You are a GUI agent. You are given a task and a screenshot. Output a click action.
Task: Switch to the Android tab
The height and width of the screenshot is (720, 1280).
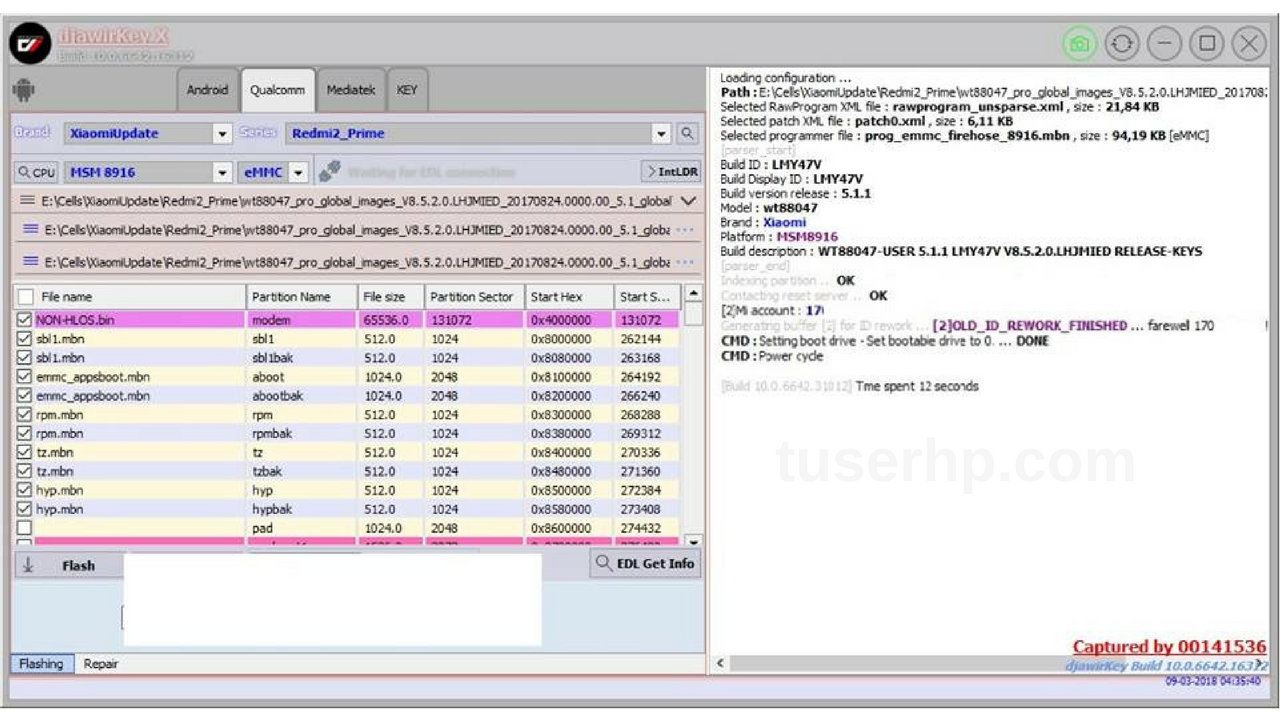(x=207, y=90)
